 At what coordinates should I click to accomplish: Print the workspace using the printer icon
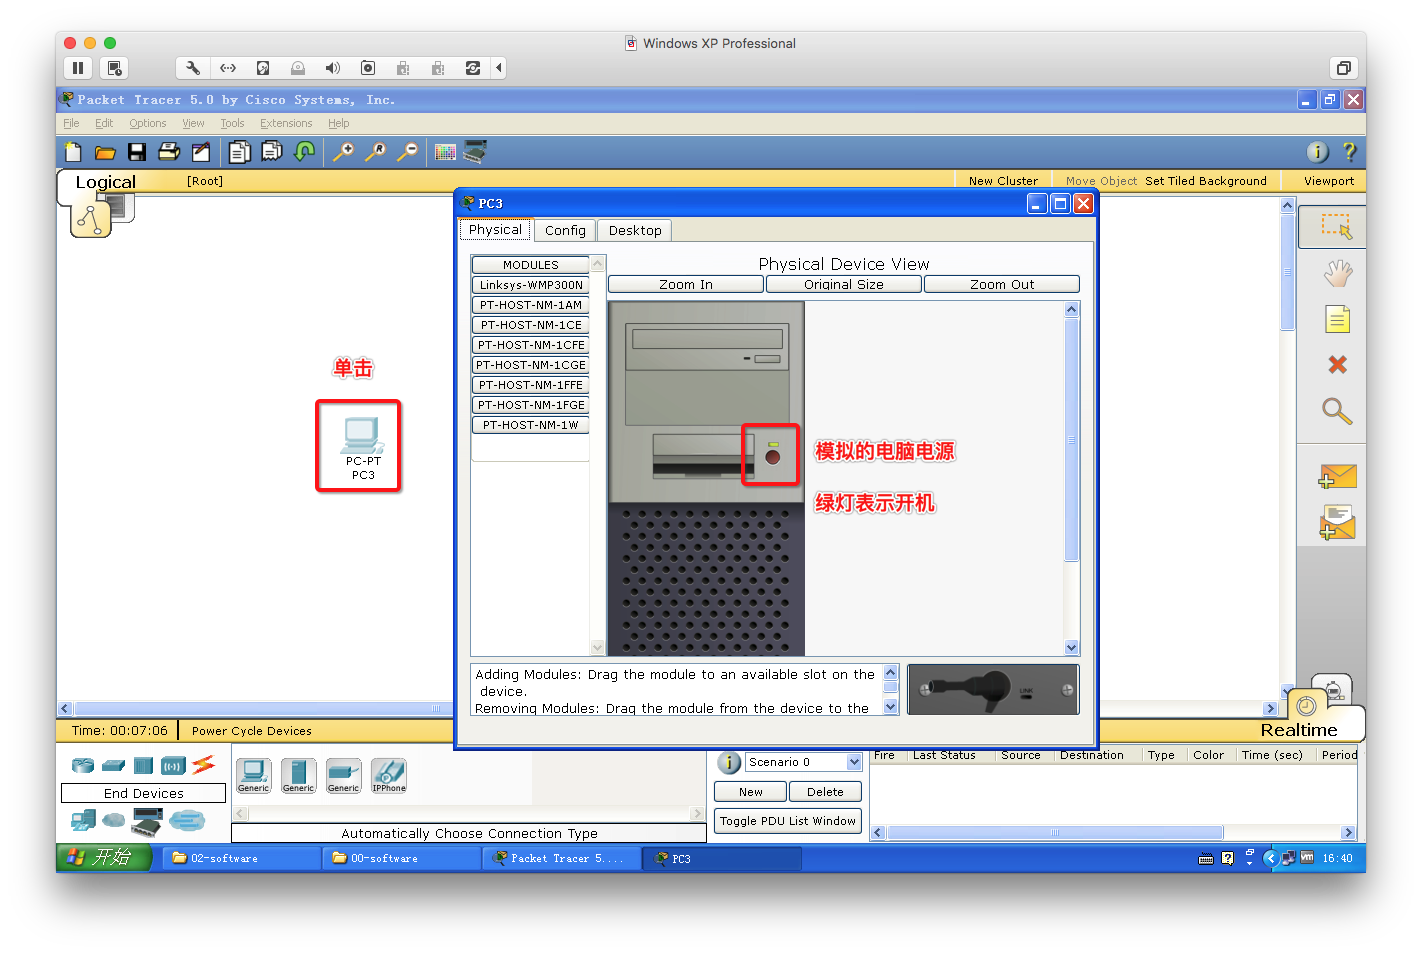169,152
